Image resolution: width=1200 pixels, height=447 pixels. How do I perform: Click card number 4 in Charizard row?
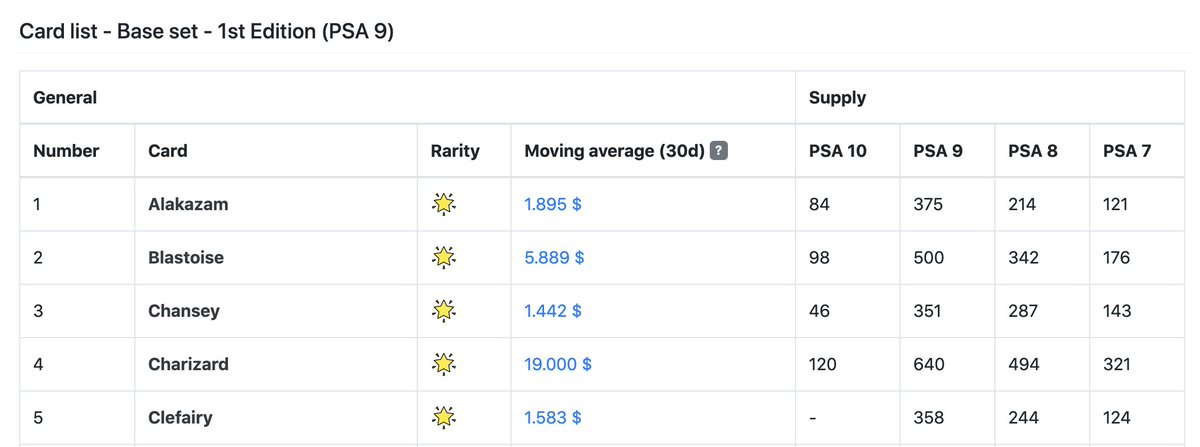click(x=38, y=364)
